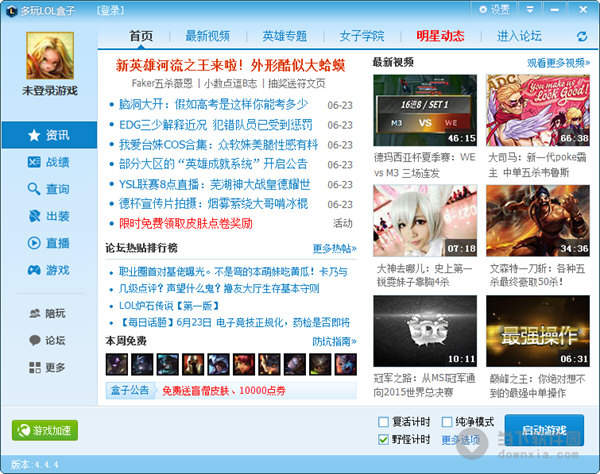Click the 登录 login link in title bar
Viewport: 600px width, 474px height.
110,10
